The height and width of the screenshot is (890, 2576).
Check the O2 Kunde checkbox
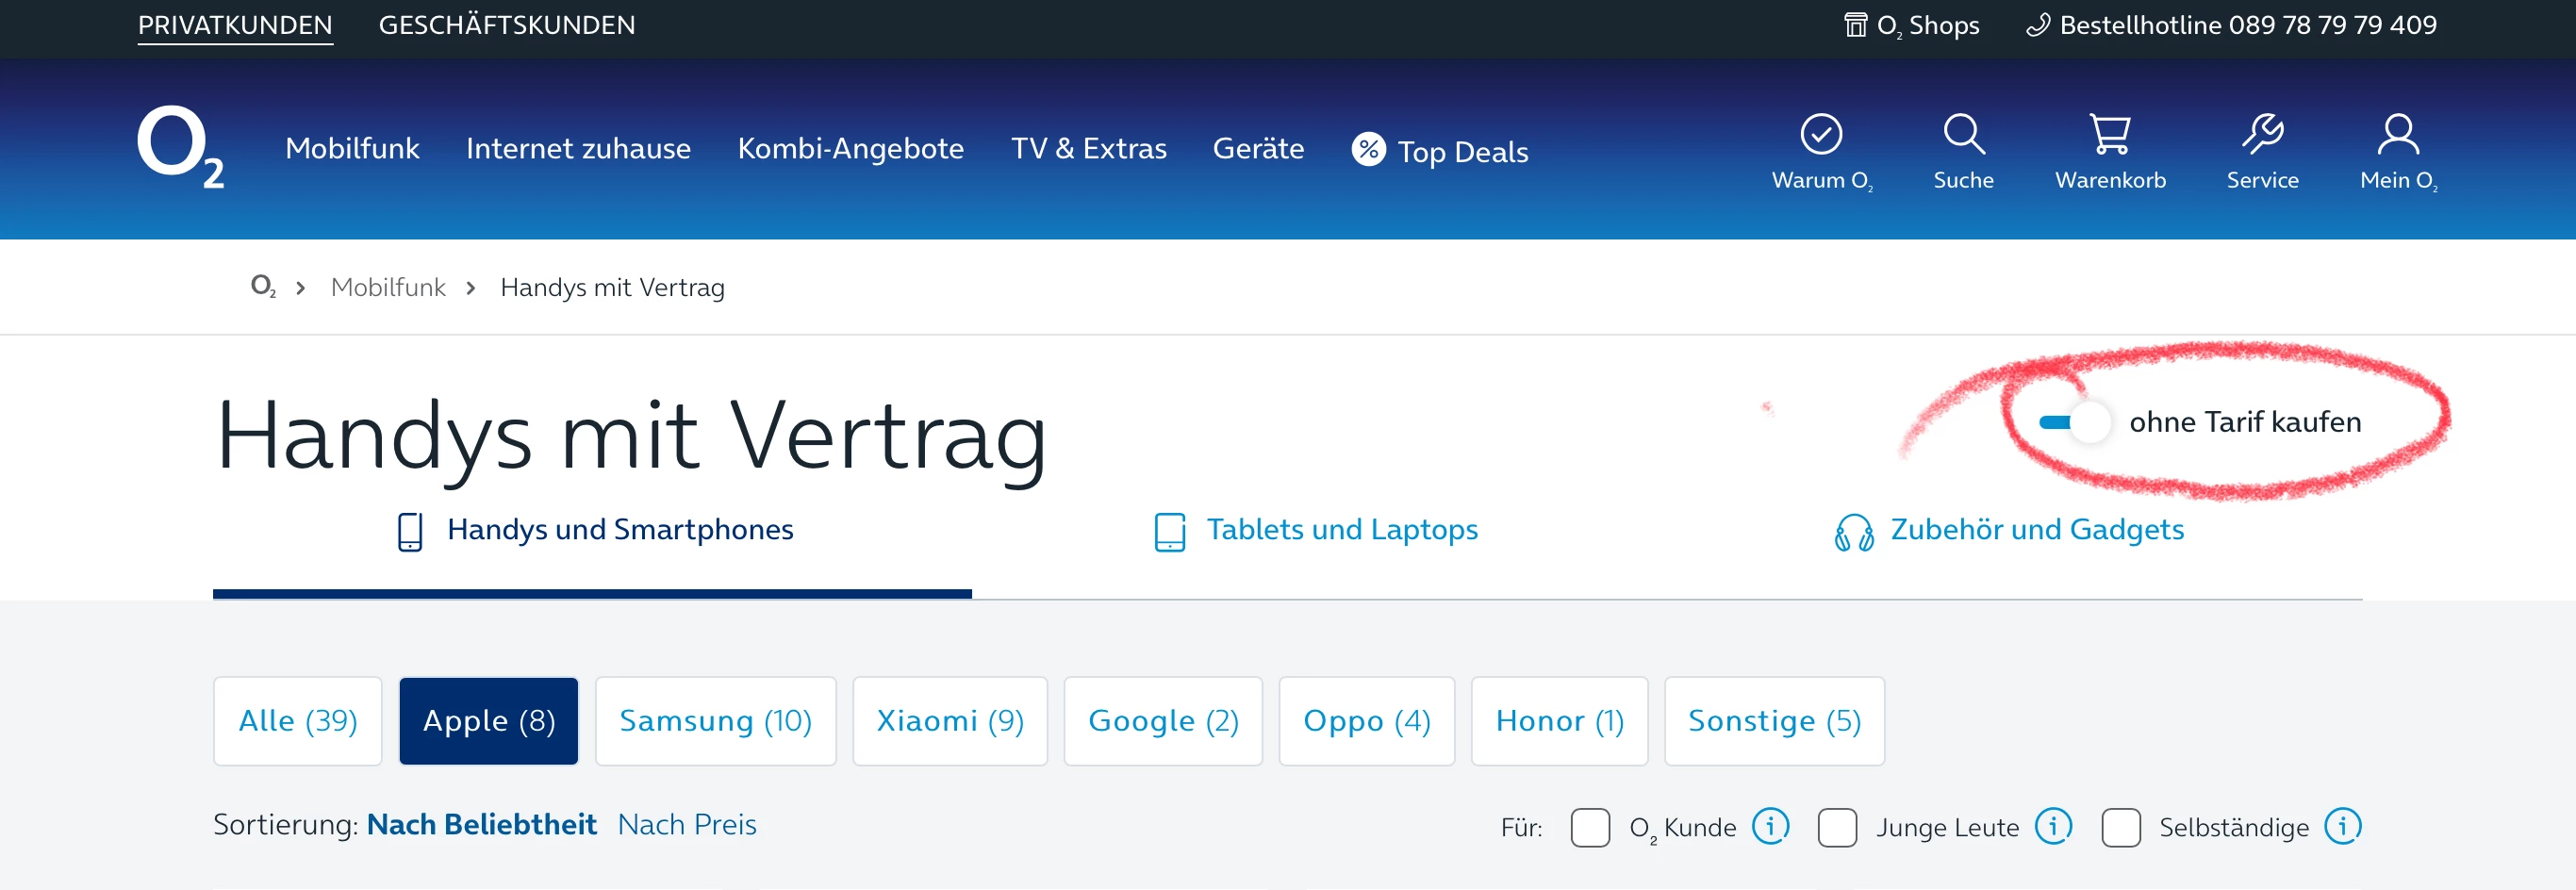1590,828
